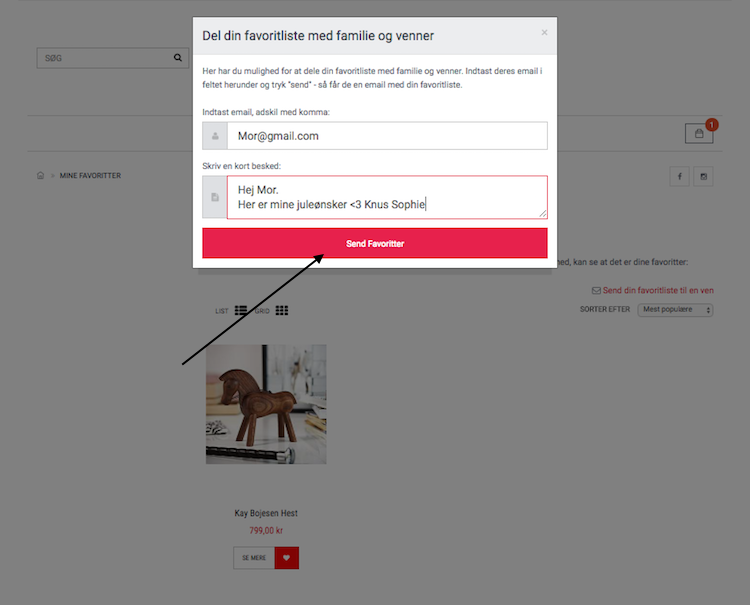This screenshot has height=605, width=750.
Task: Click the email address input field
Action: (x=387, y=136)
